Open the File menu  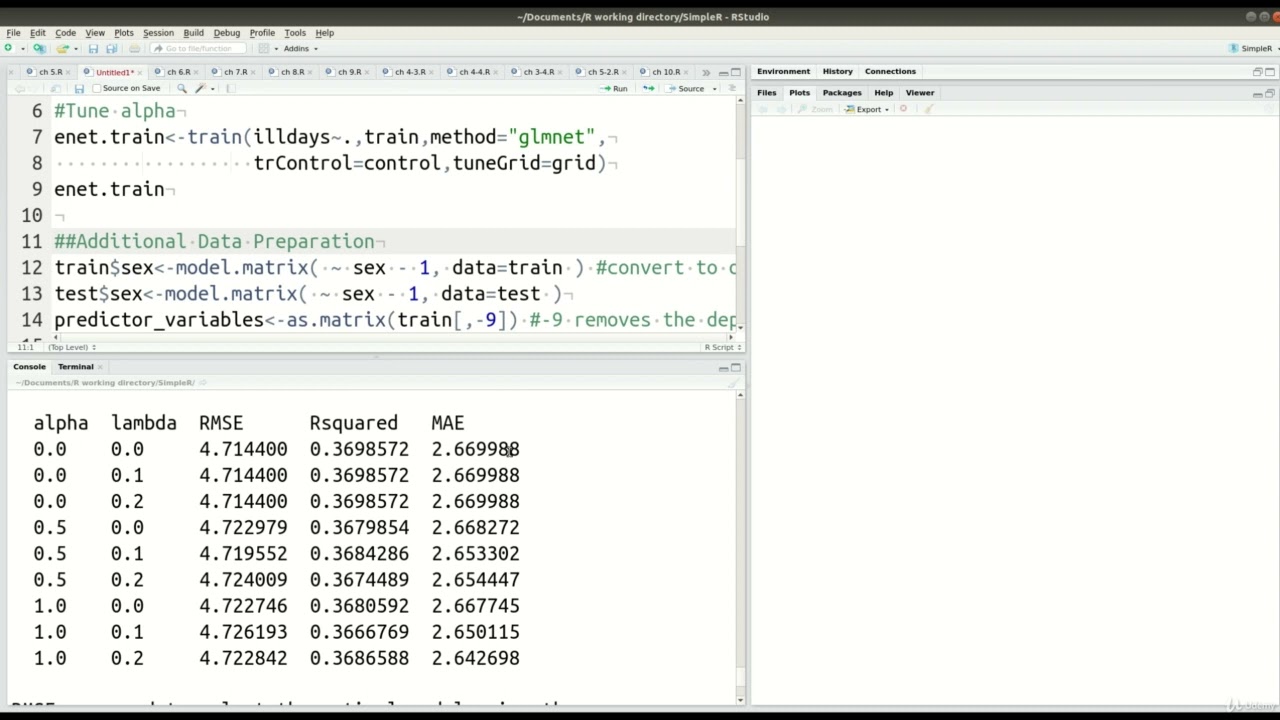(13, 32)
